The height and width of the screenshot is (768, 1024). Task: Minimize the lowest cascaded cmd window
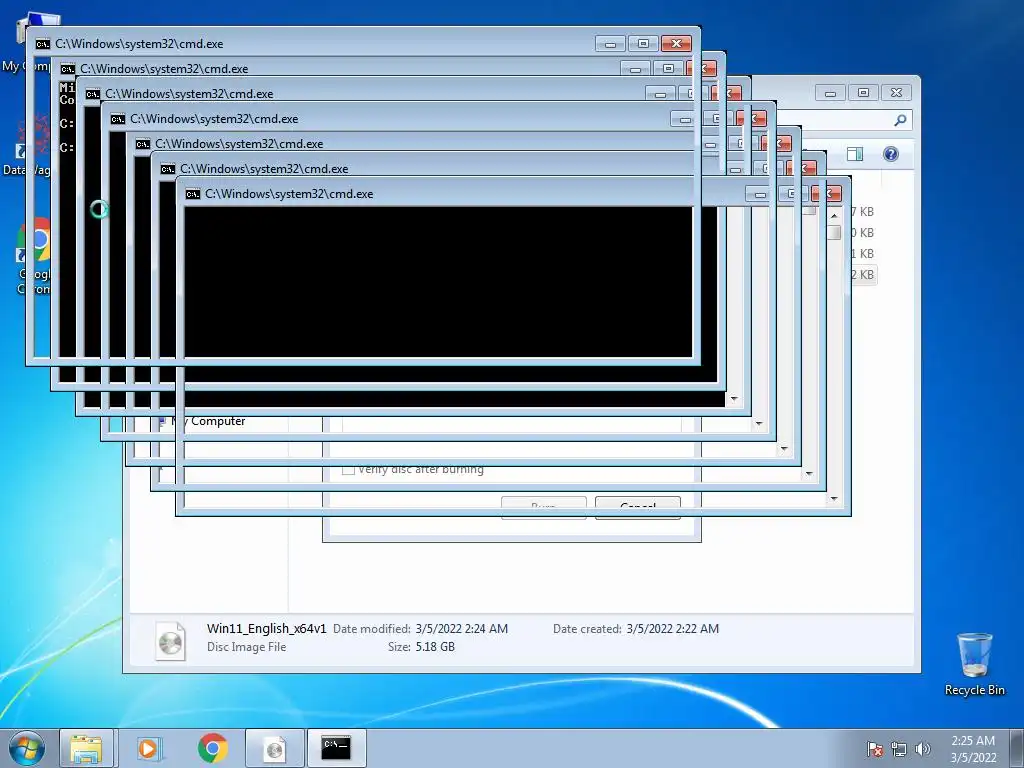[x=760, y=194]
